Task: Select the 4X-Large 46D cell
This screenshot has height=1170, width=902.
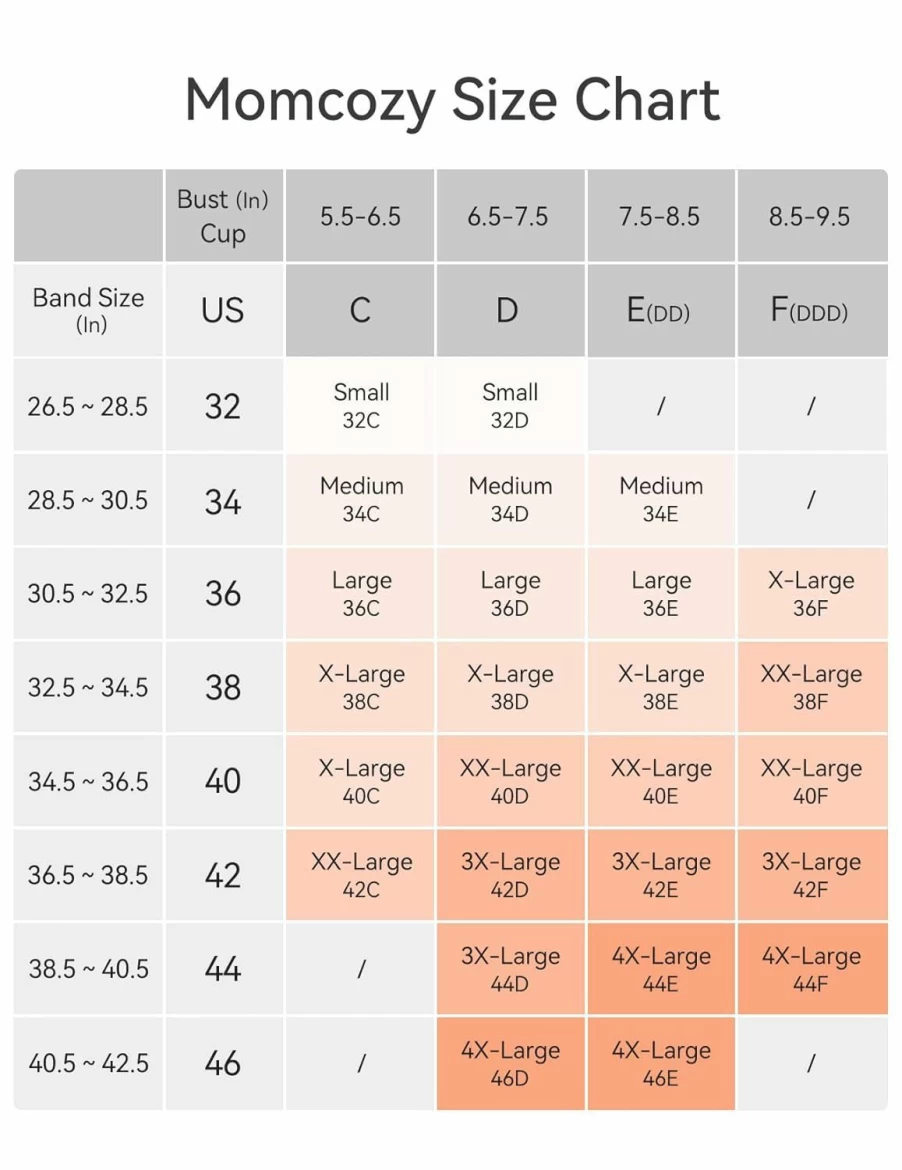Action: pos(510,1063)
